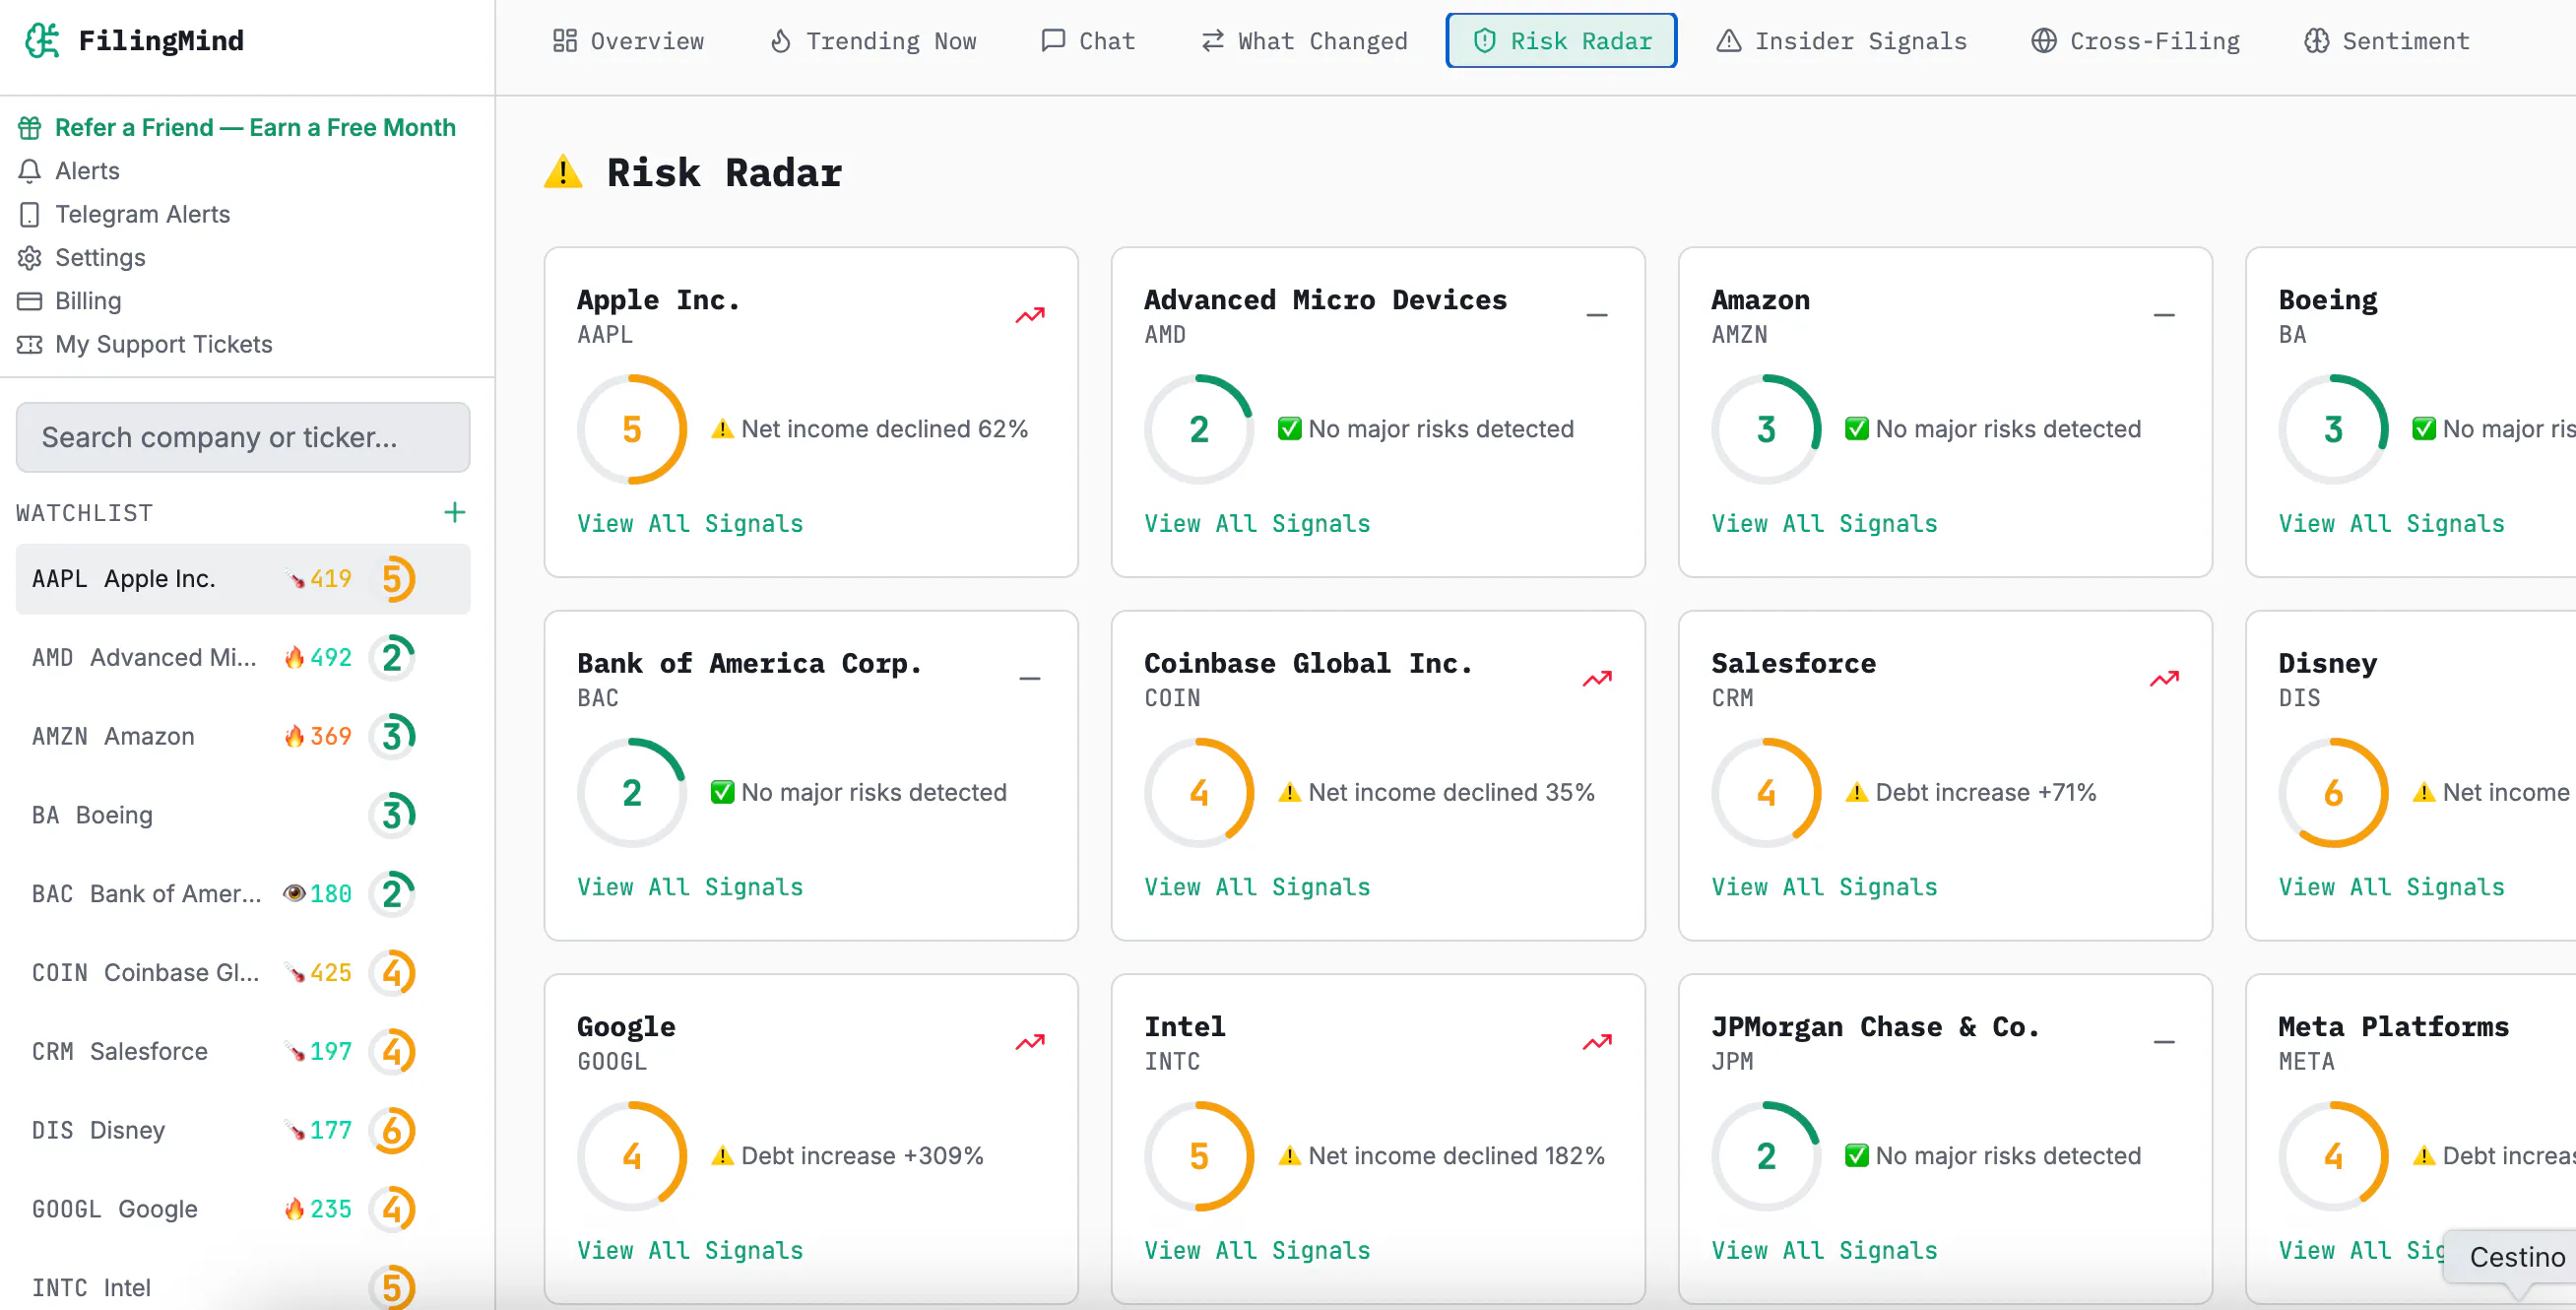The height and width of the screenshot is (1310, 2576).
Task: Click the 'Net income declined 182%' text
Action: pyautogui.click(x=1456, y=1155)
